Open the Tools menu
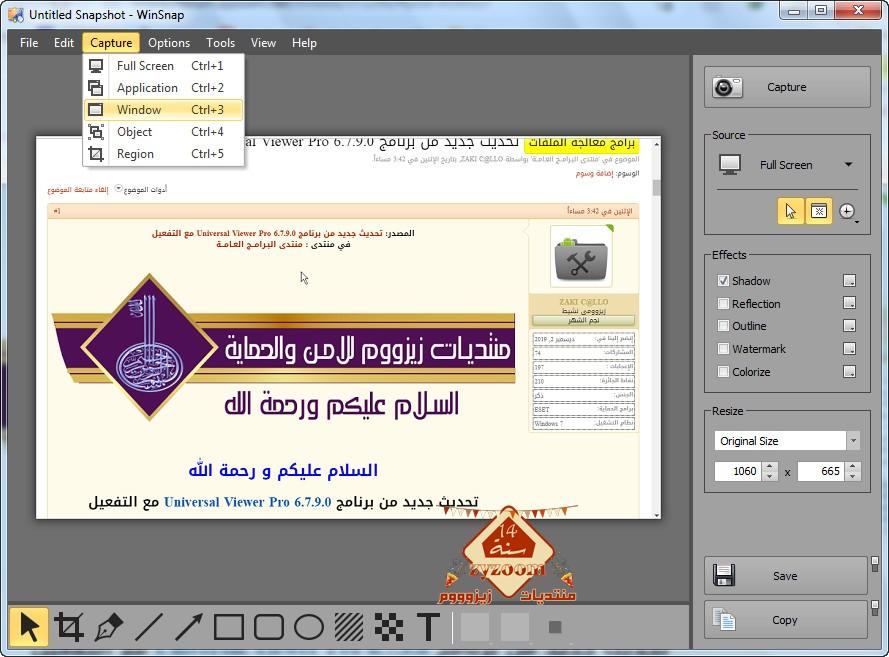Viewport: 889px width, 657px height. 220,43
